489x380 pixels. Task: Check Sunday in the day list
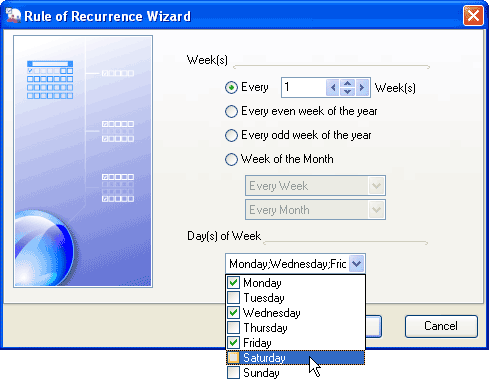tap(233, 373)
